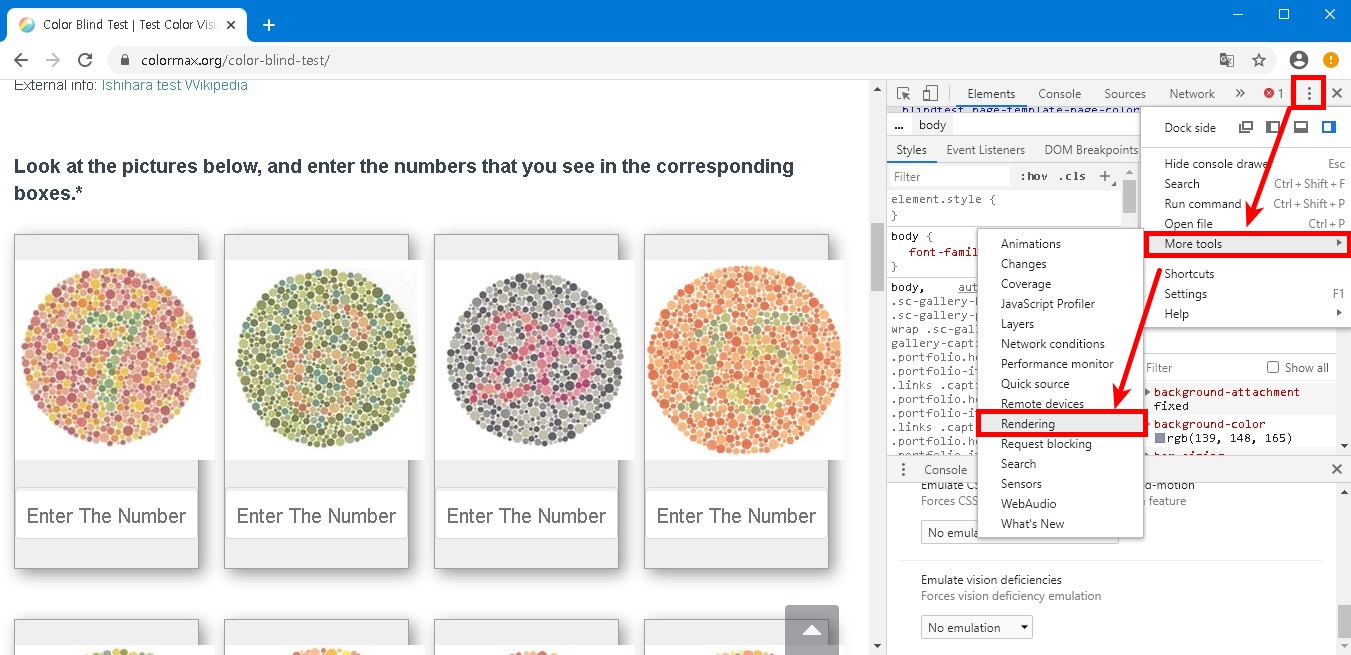Click the address bar URL

pos(235,60)
